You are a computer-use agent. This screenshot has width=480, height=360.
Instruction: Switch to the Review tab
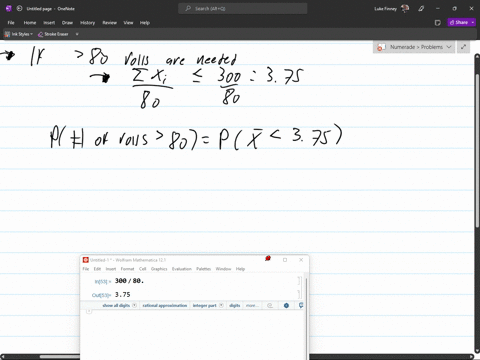(109, 23)
